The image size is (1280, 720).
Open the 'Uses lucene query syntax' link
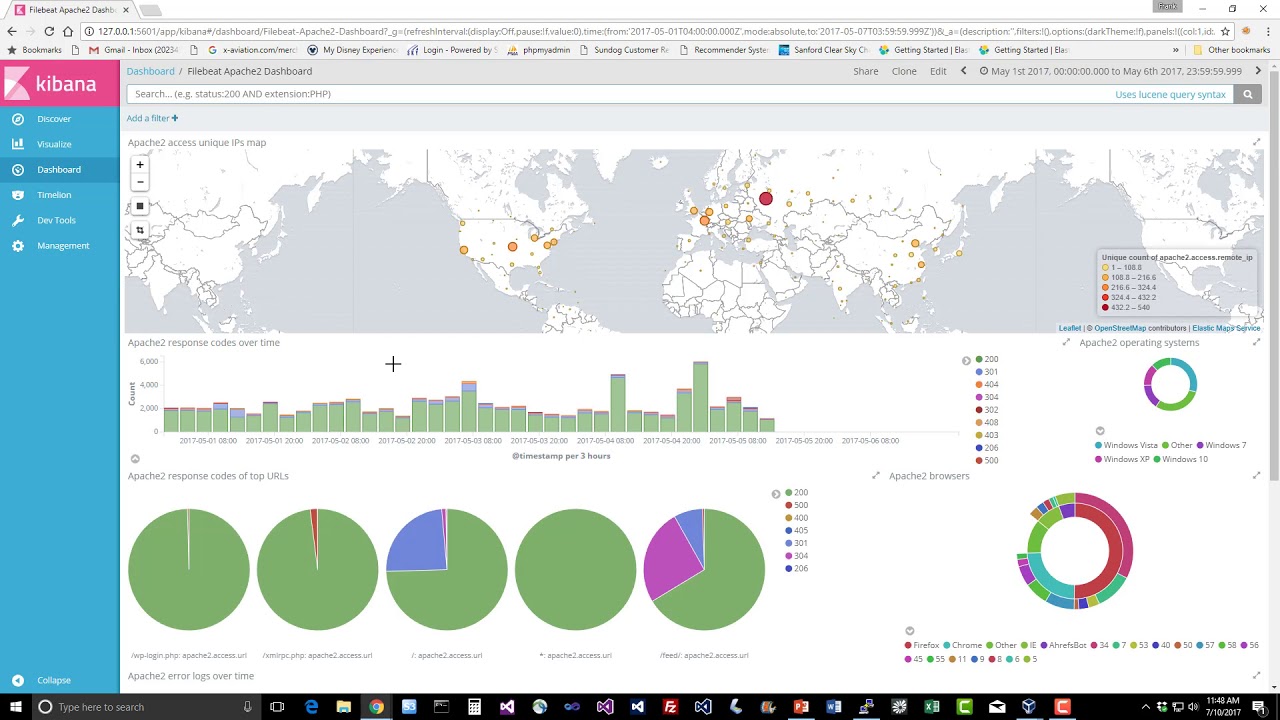(1170, 94)
